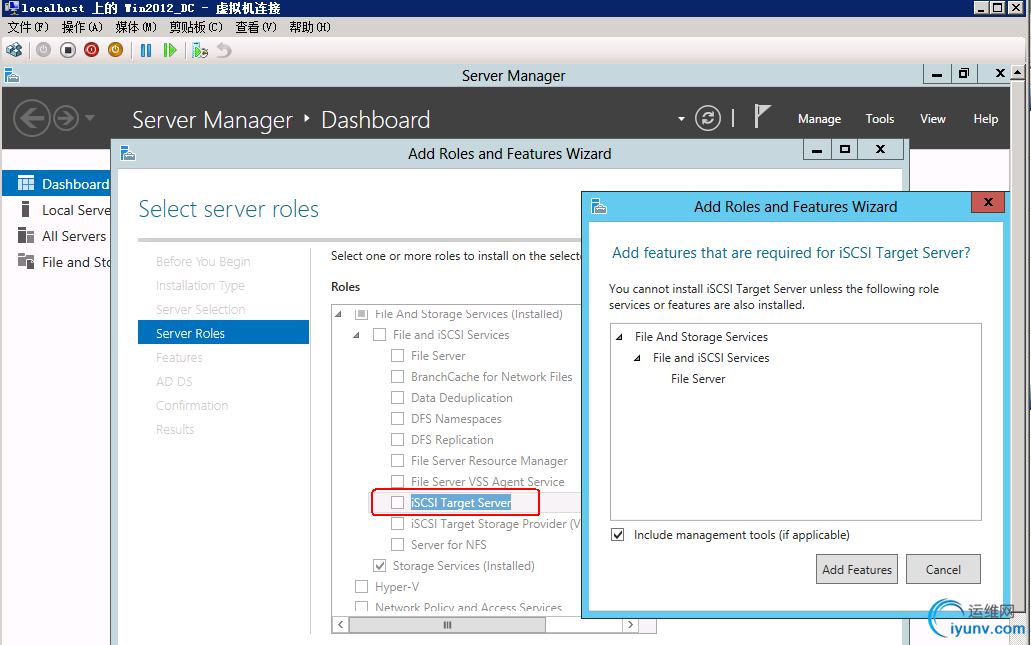Click the Local Server icon in the sidebar
Viewport: 1031px width, 645px height.
tap(26, 210)
